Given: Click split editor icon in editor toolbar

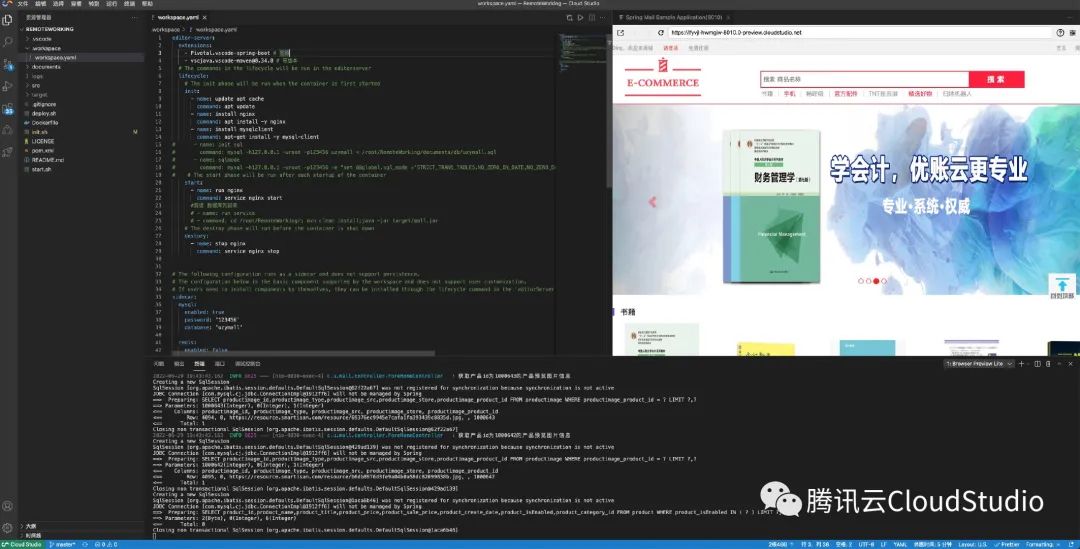Looking at the screenshot, I should coord(591,17).
